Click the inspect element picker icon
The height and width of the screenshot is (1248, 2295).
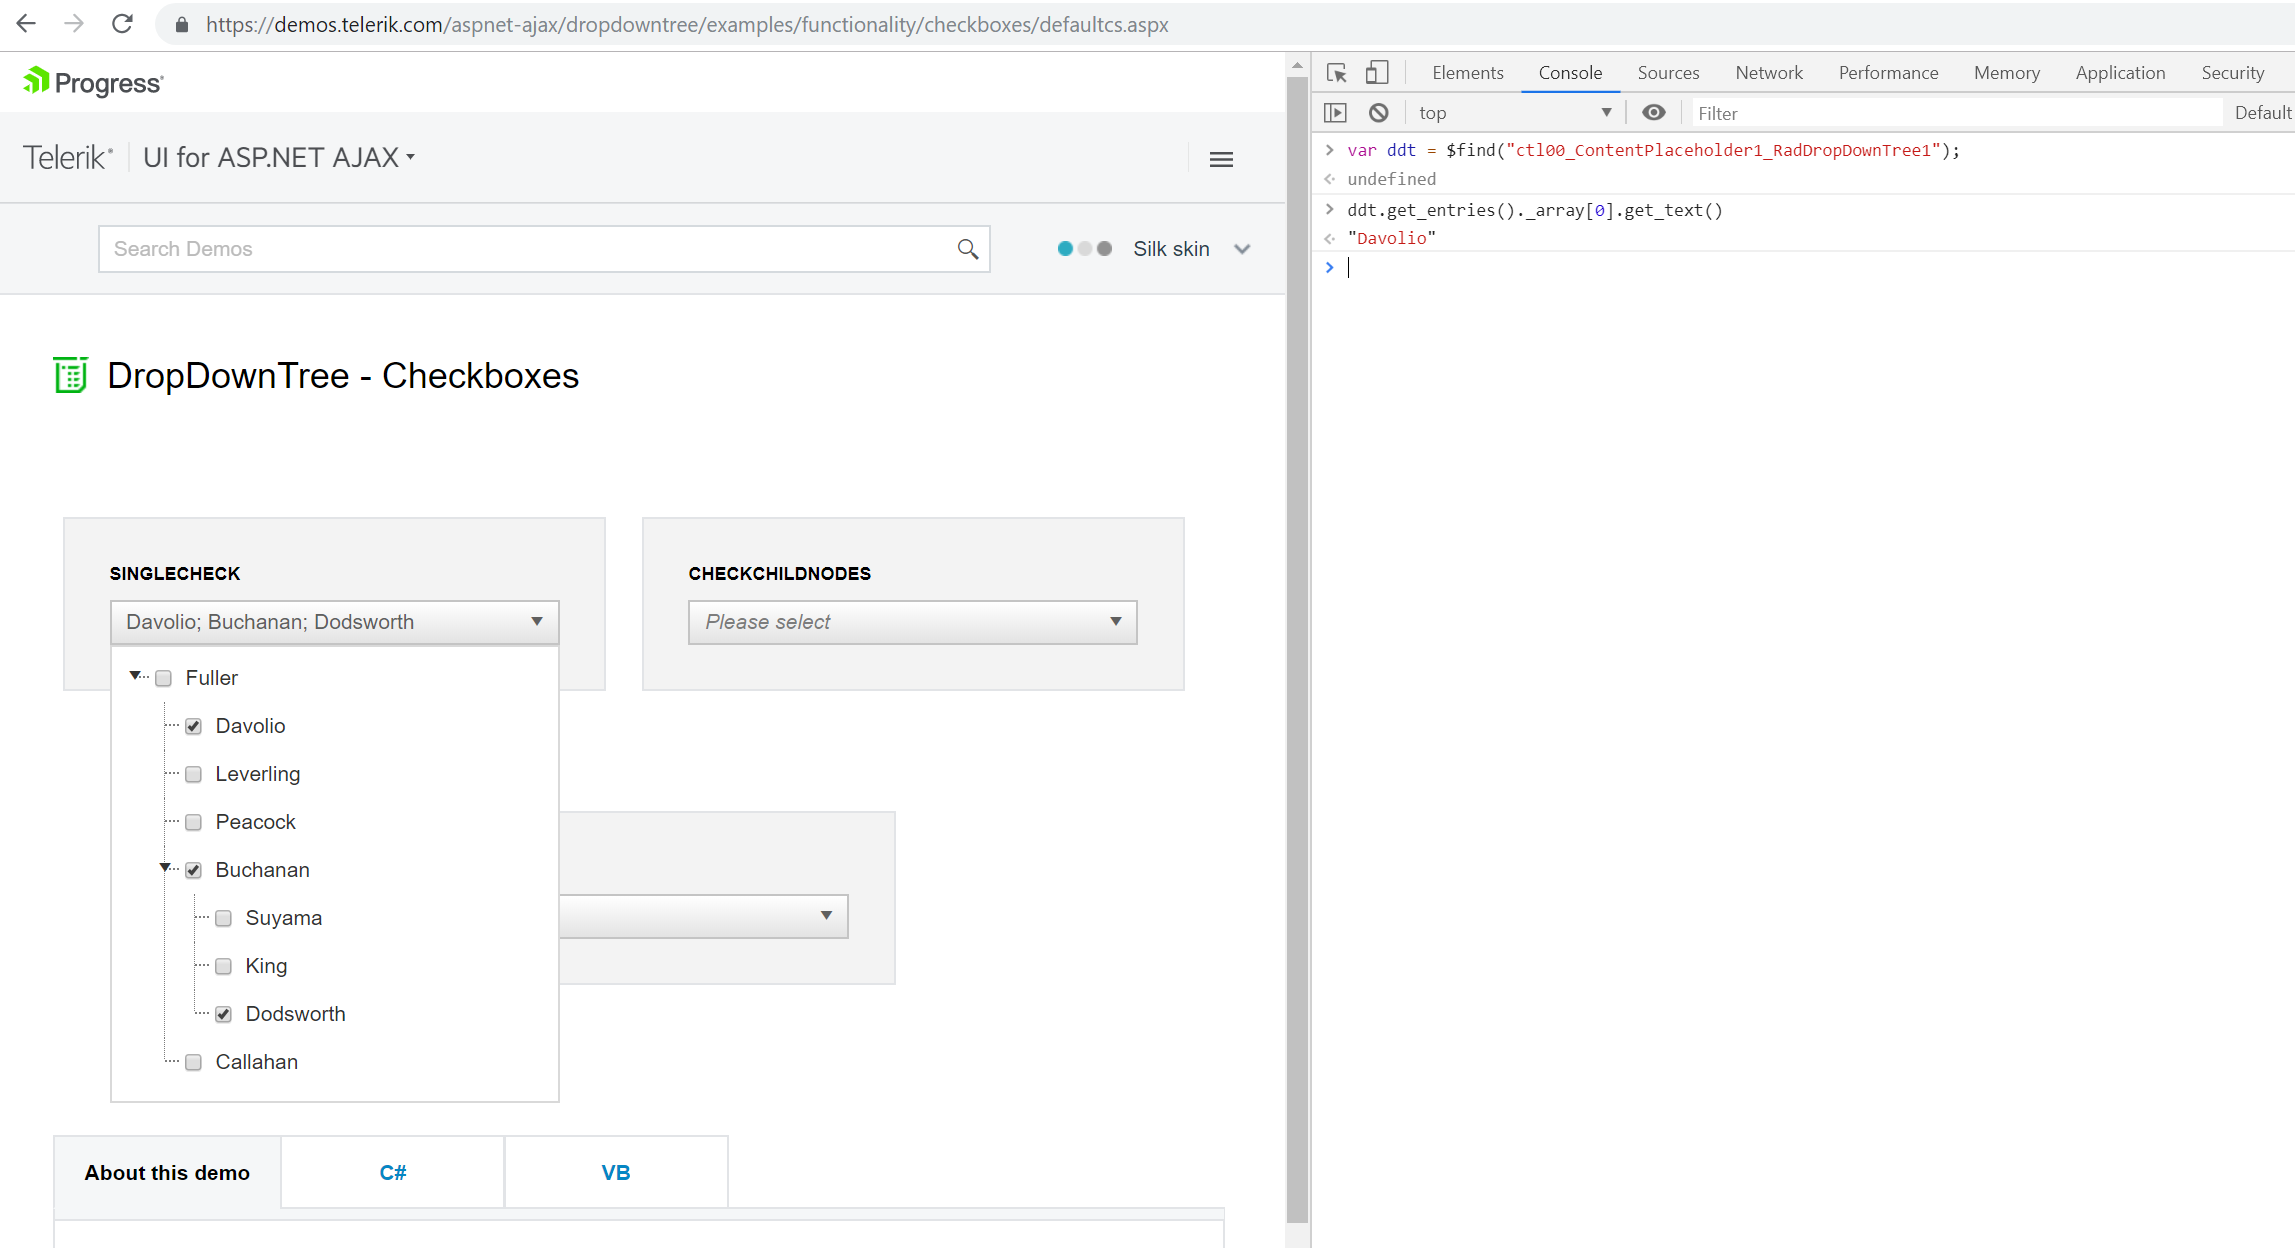[1336, 73]
